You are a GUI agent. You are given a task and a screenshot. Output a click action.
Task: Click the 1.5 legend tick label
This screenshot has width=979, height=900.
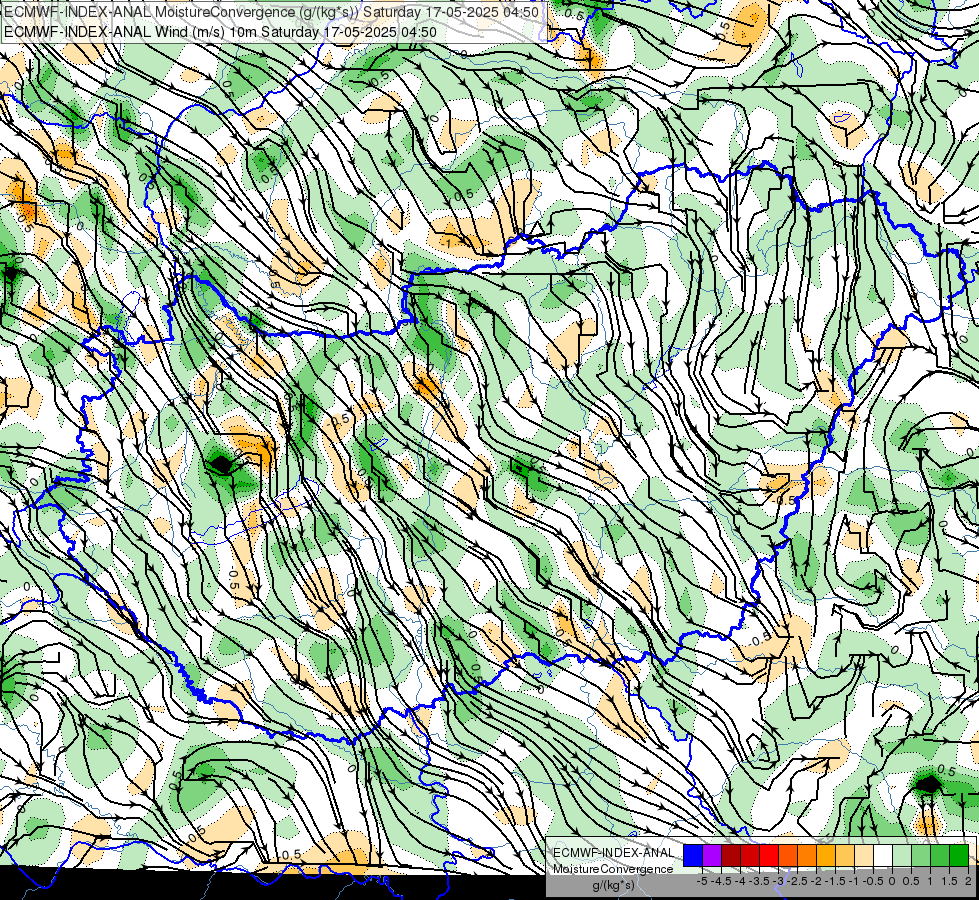click(949, 881)
